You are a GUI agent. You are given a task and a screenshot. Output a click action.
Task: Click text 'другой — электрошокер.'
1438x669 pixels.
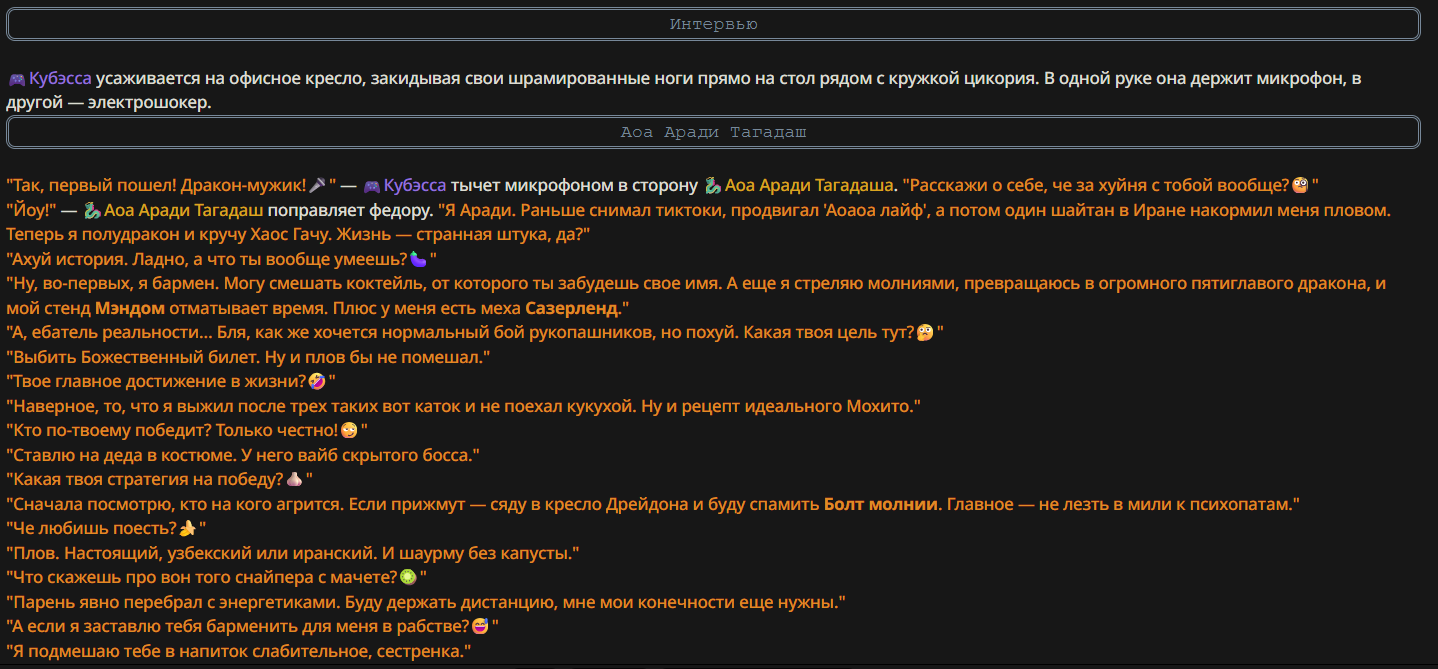(109, 103)
